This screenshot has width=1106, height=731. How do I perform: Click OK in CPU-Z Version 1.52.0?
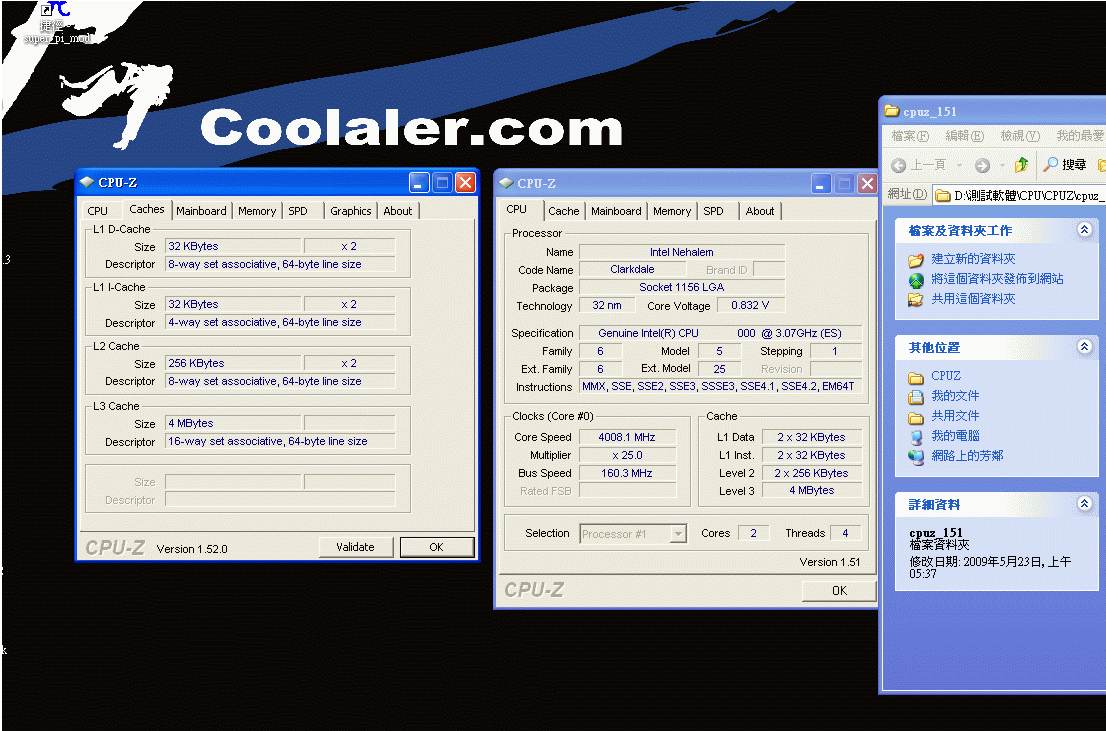coord(437,547)
